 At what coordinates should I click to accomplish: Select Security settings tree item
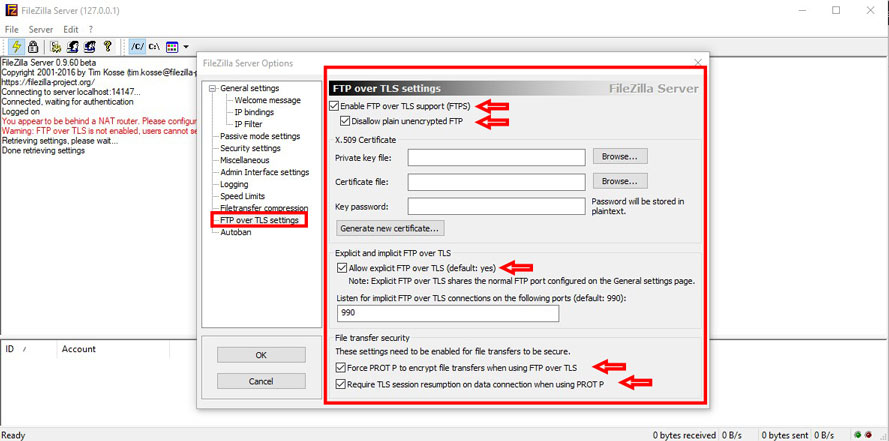click(250, 148)
